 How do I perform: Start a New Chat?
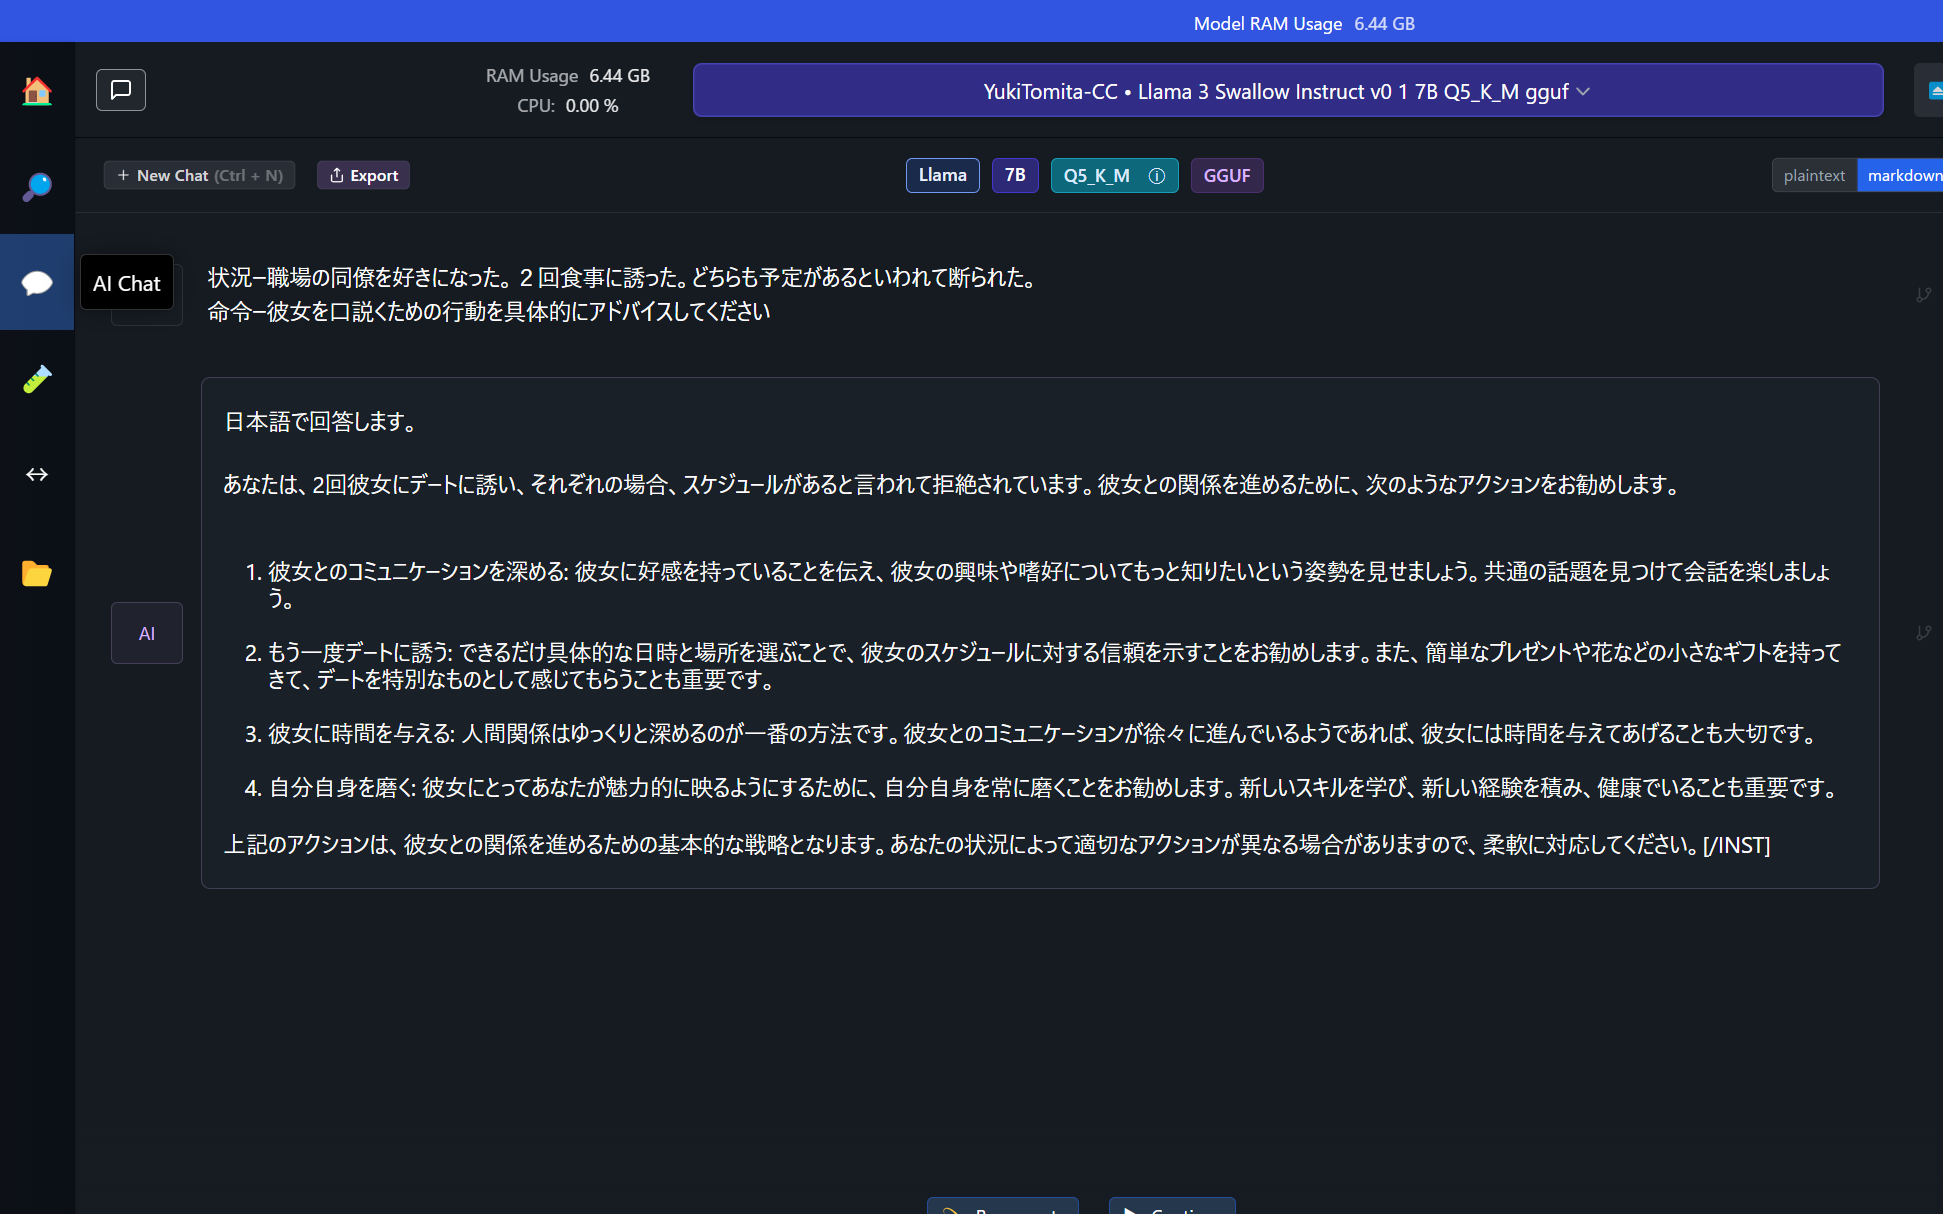(199, 176)
